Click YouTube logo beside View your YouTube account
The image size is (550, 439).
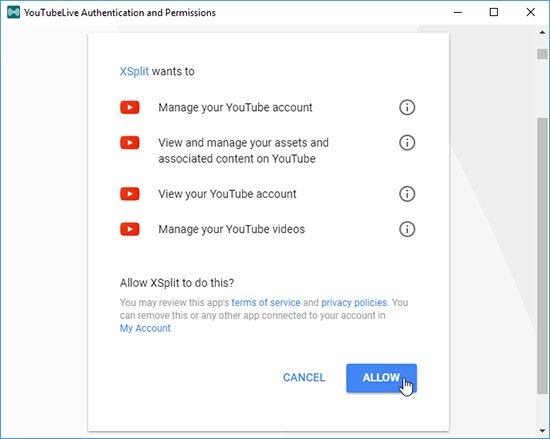pyautogui.click(x=130, y=194)
